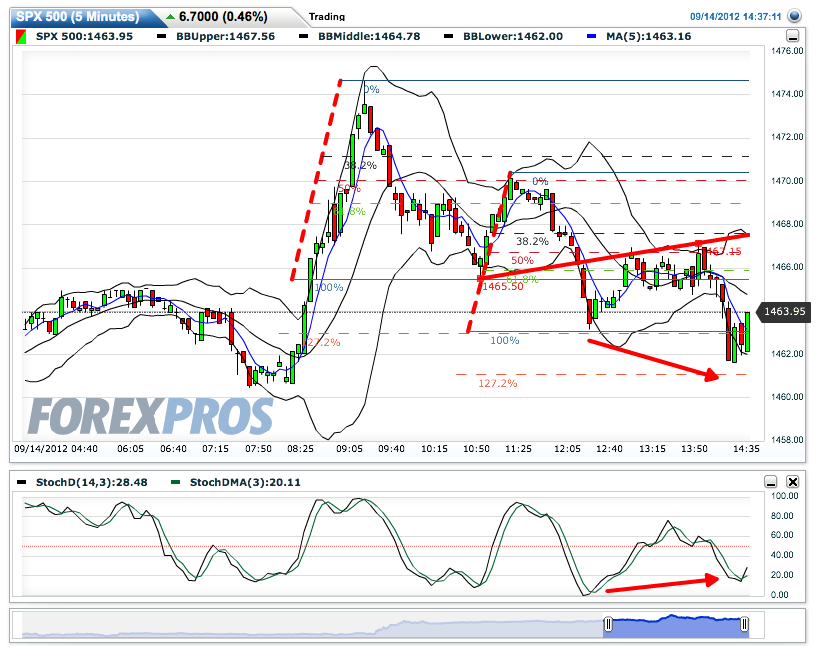Click the 1460.00 price axis label

(787, 397)
